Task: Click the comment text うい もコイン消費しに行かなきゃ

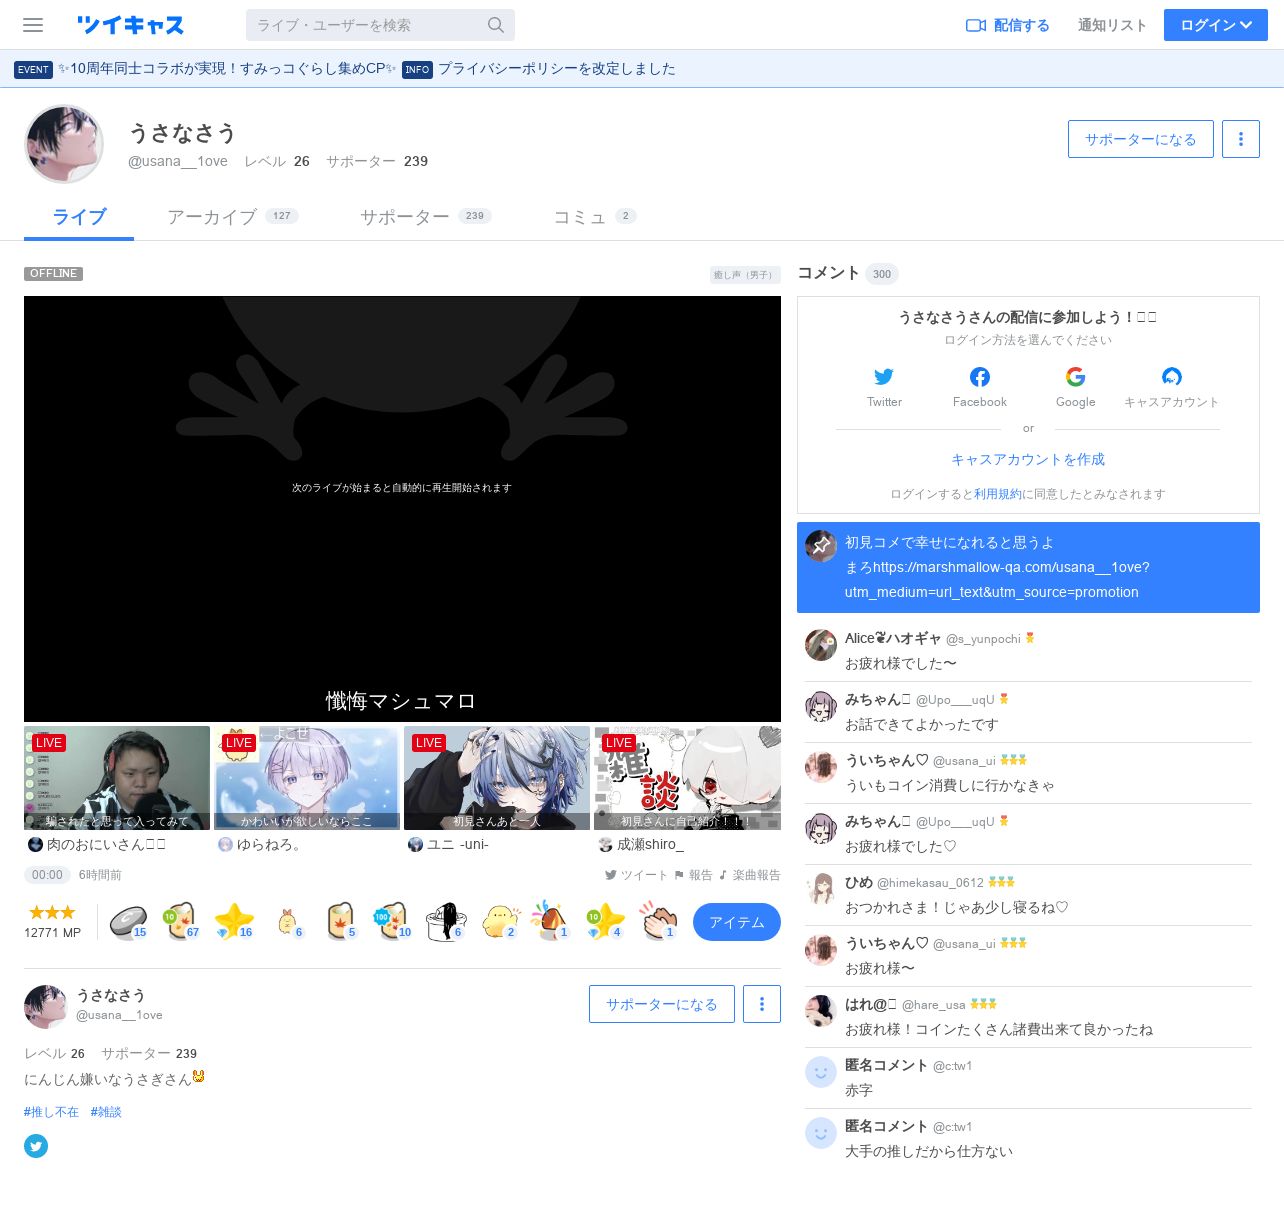Action: pos(950,786)
